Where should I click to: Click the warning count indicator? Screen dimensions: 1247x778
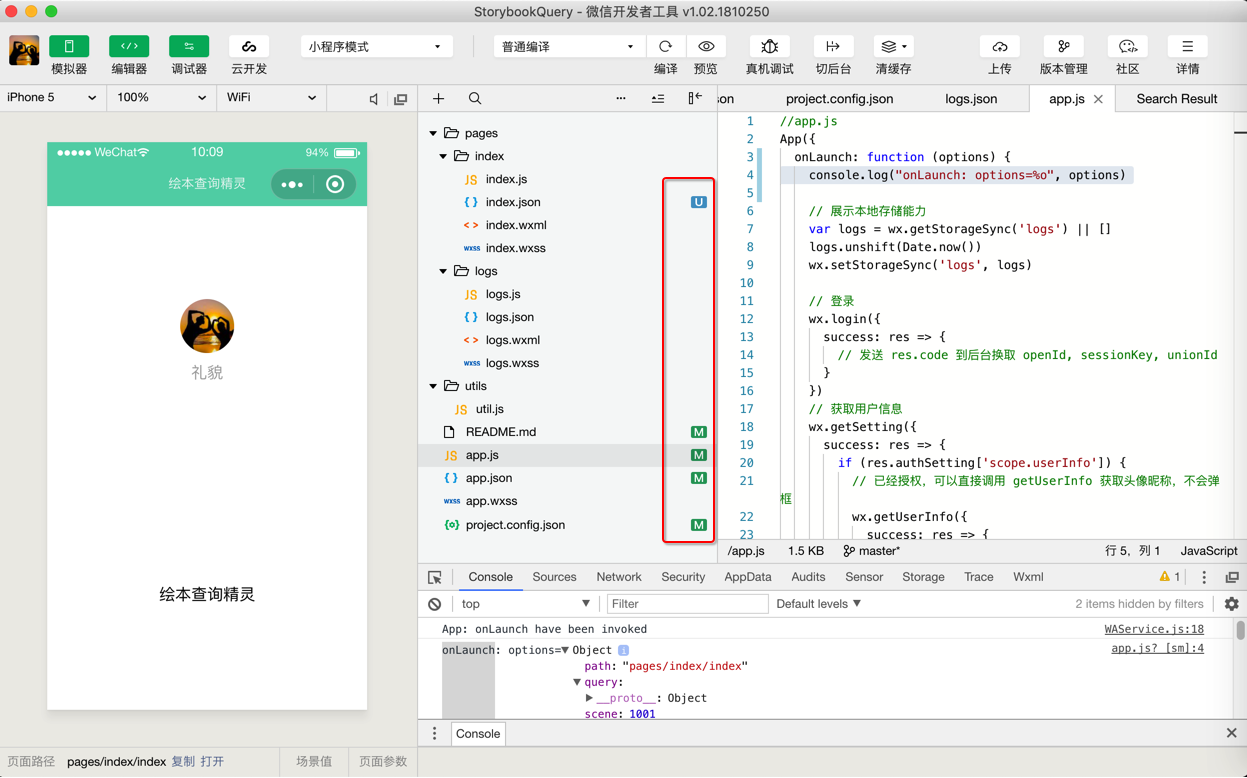1169,577
